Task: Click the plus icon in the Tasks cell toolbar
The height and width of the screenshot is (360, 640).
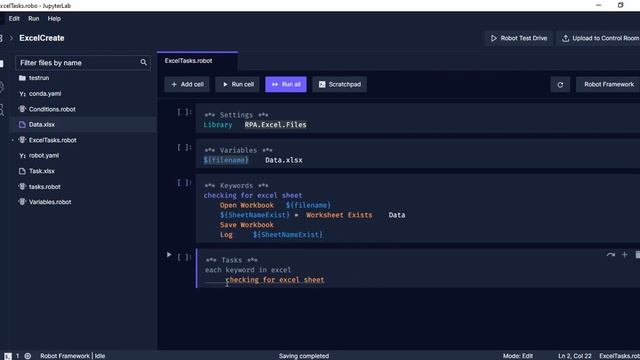Action: tap(624, 255)
